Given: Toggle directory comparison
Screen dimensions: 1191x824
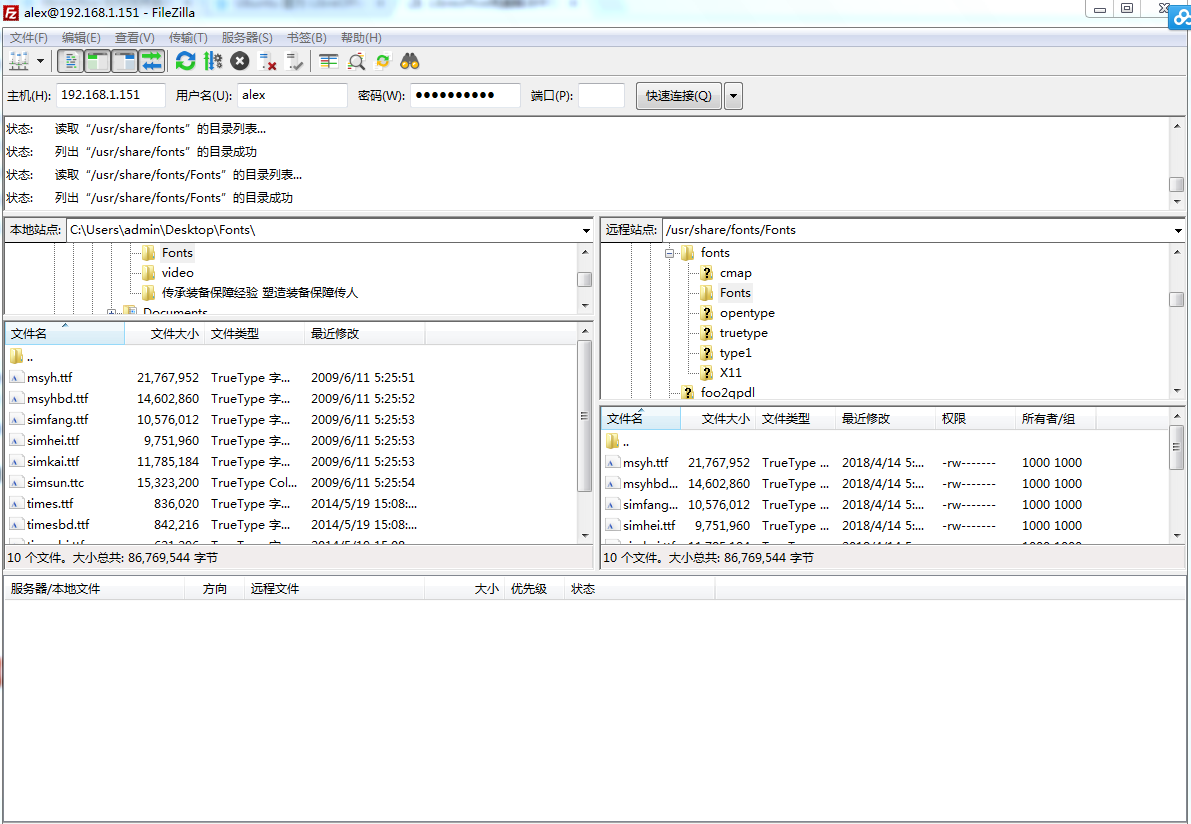Looking at the screenshot, I should [x=356, y=62].
